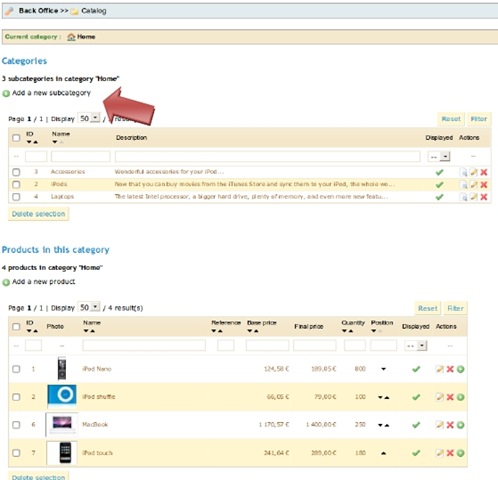The width and height of the screenshot is (498, 480).
Task: Sort categories by ID descending arrow
Action: tap(29, 142)
